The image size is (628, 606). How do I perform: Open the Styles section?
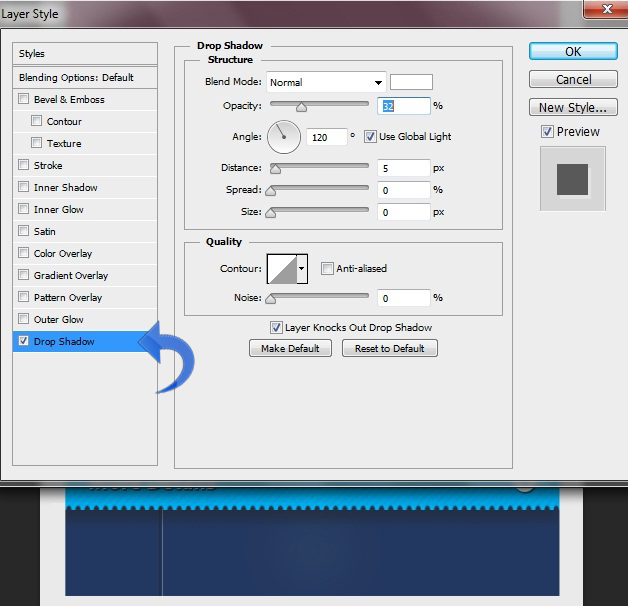pyautogui.click(x=85, y=54)
